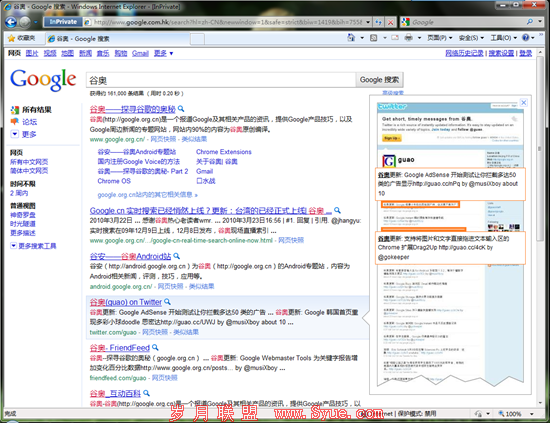The width and height of the screenshot is (550, 423).
Task: Click preview magnifier beside 谷奥- FriendFeed result
Action: click(x=155, y=347)
